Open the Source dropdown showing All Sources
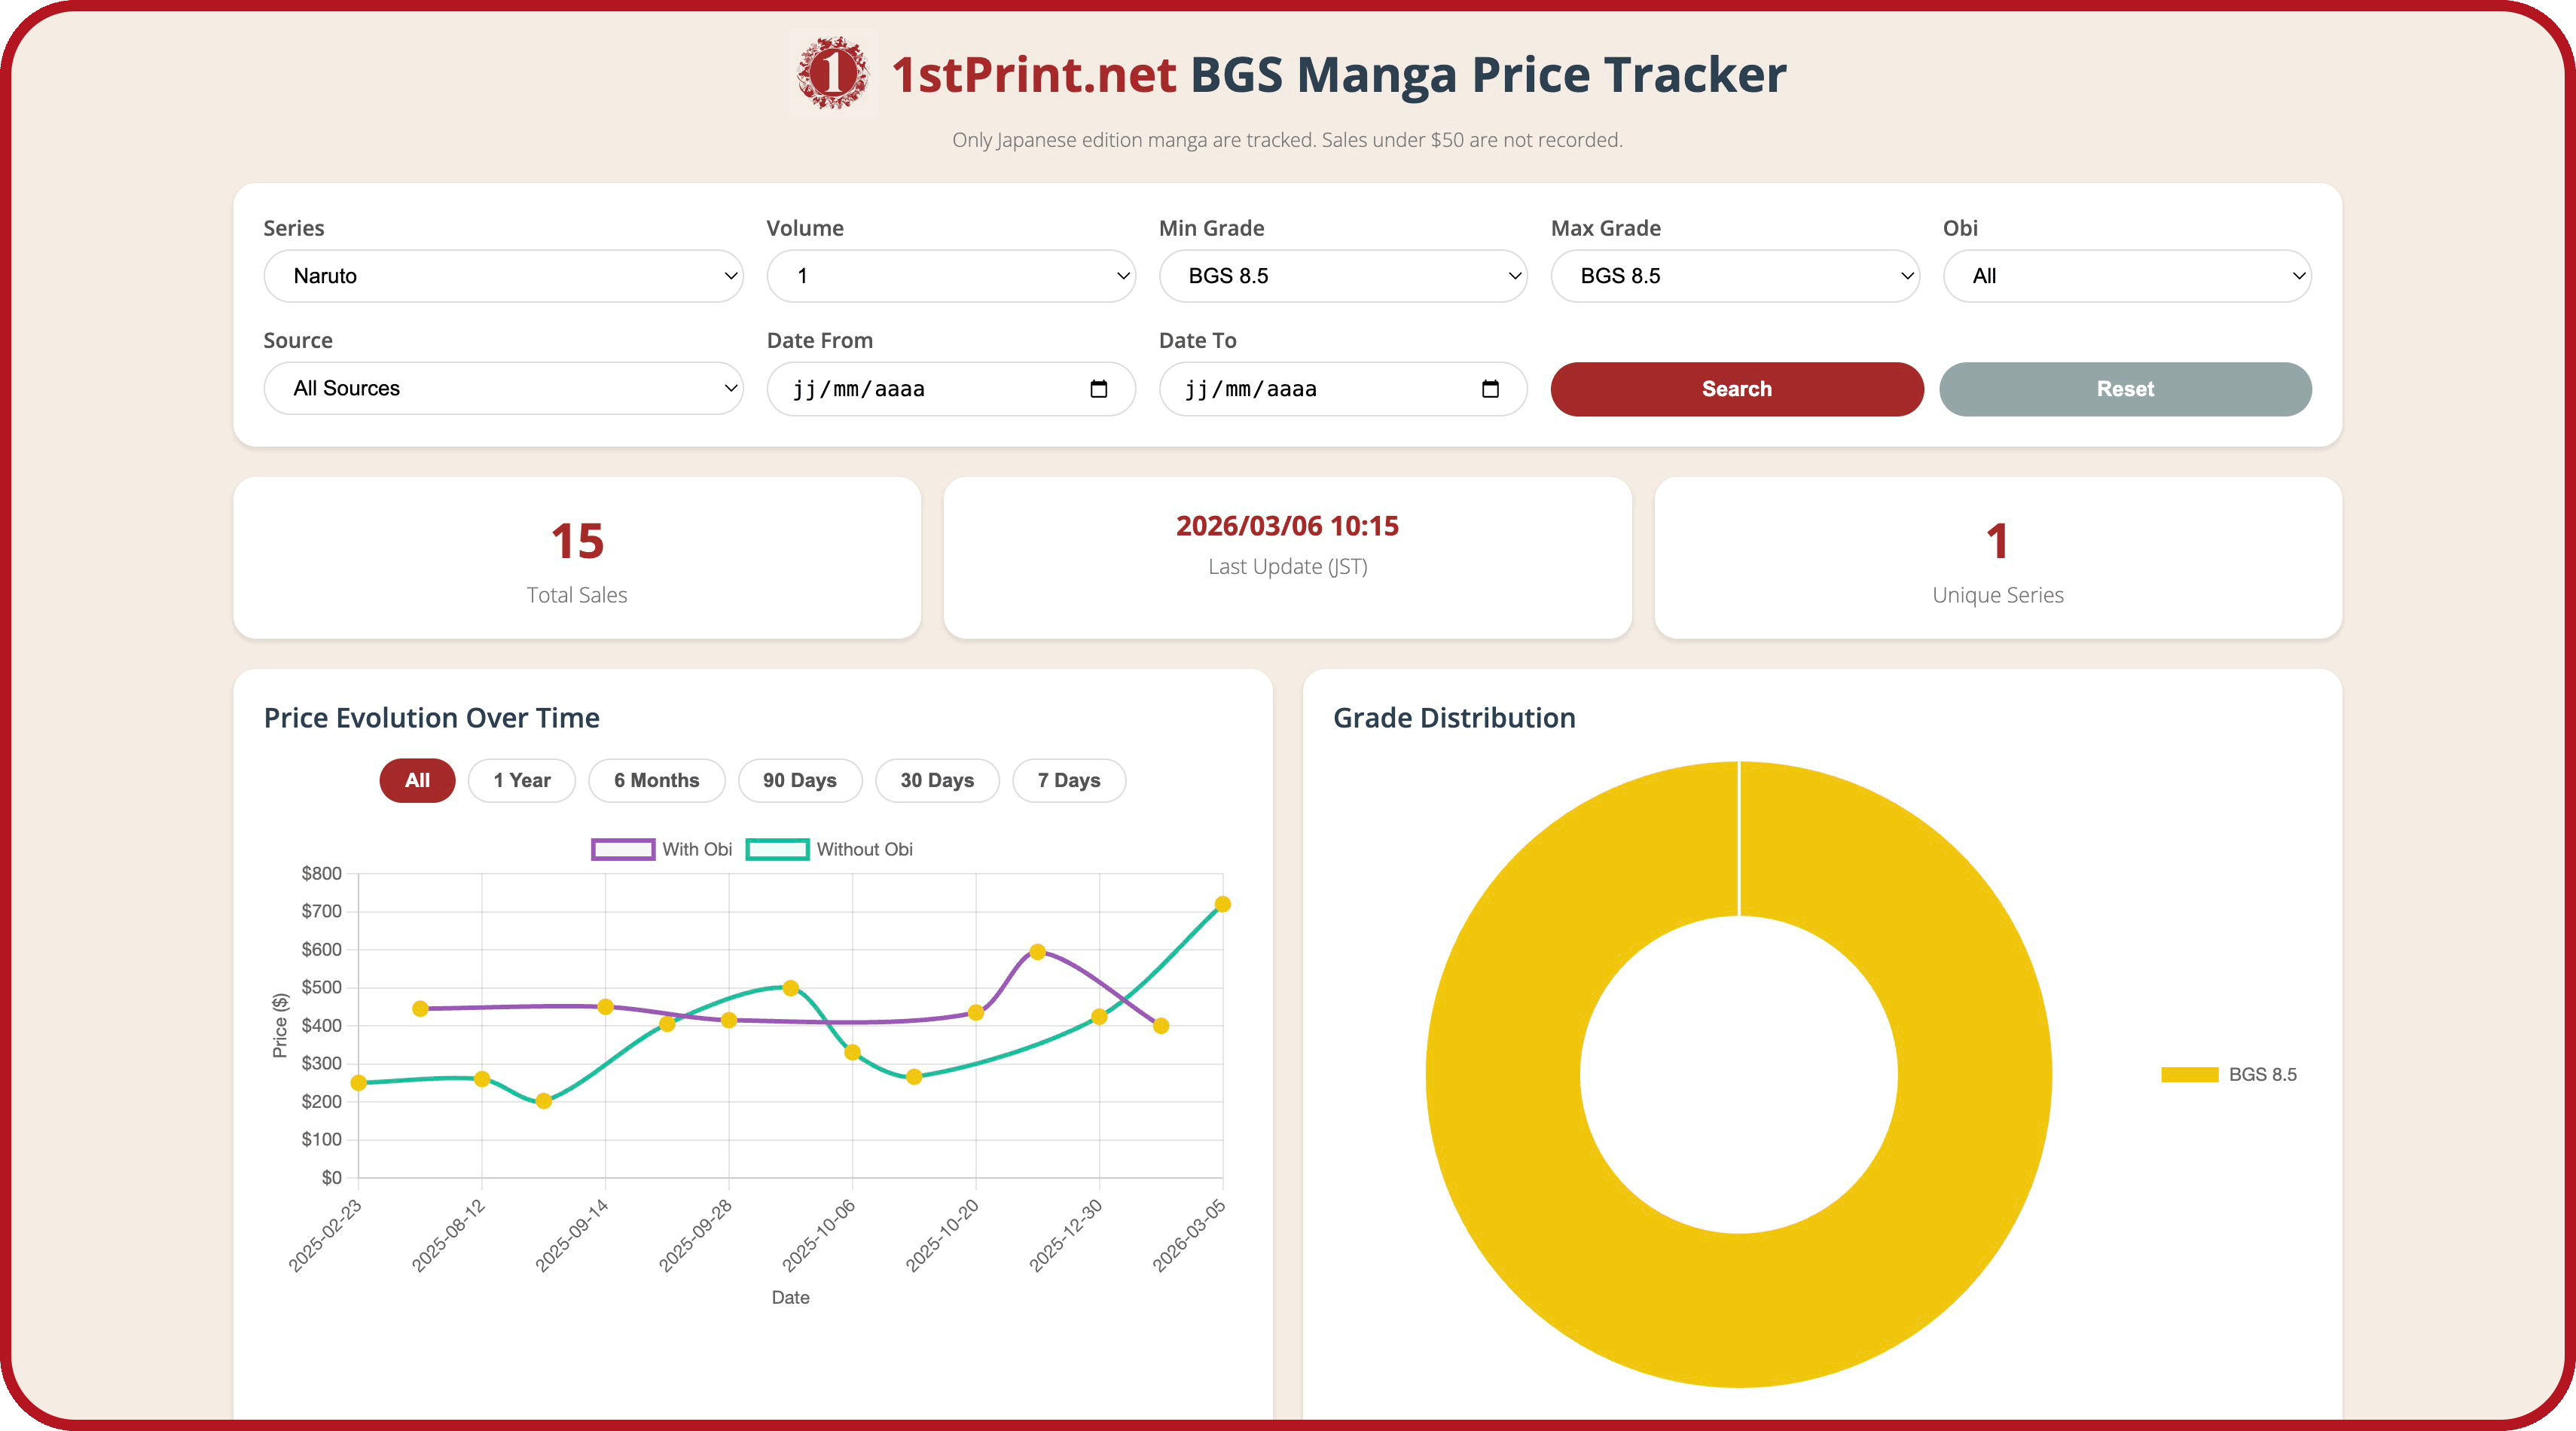Image resolution: width=2576 pixels, height=1431 pixels. [x=503, y=389]
